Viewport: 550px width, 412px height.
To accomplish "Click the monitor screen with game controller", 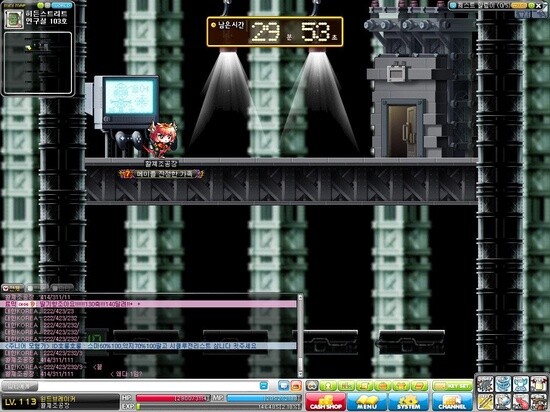I will 129,97.
